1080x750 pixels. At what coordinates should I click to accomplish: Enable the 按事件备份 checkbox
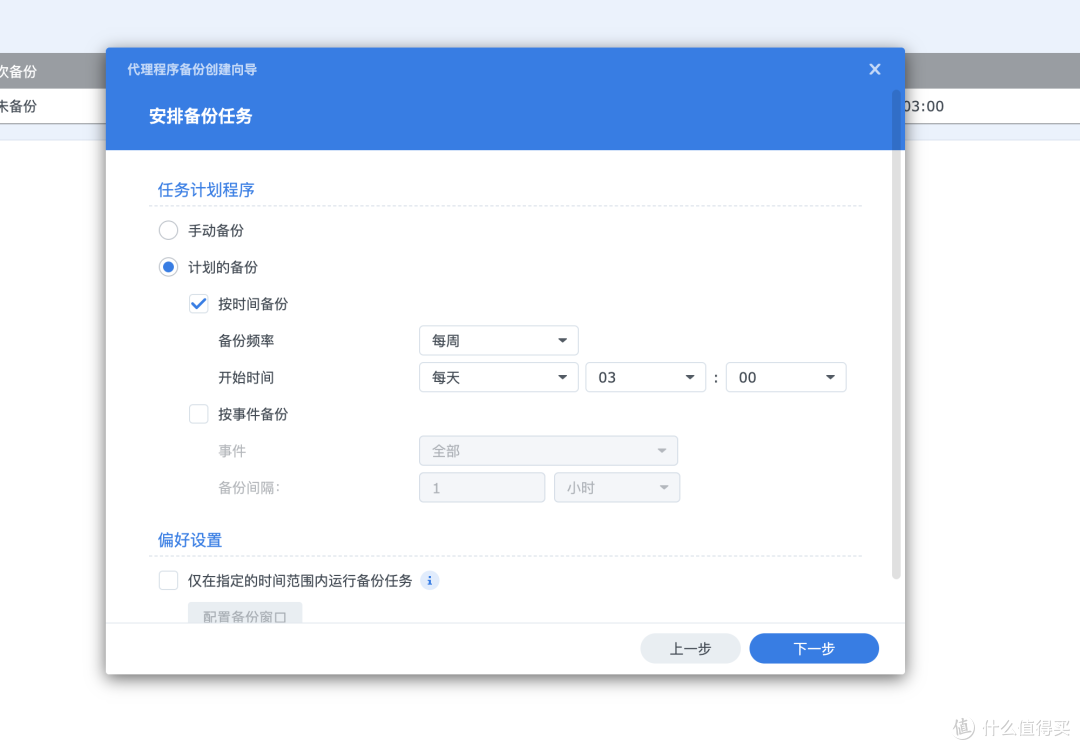click(x=198, y=414)
